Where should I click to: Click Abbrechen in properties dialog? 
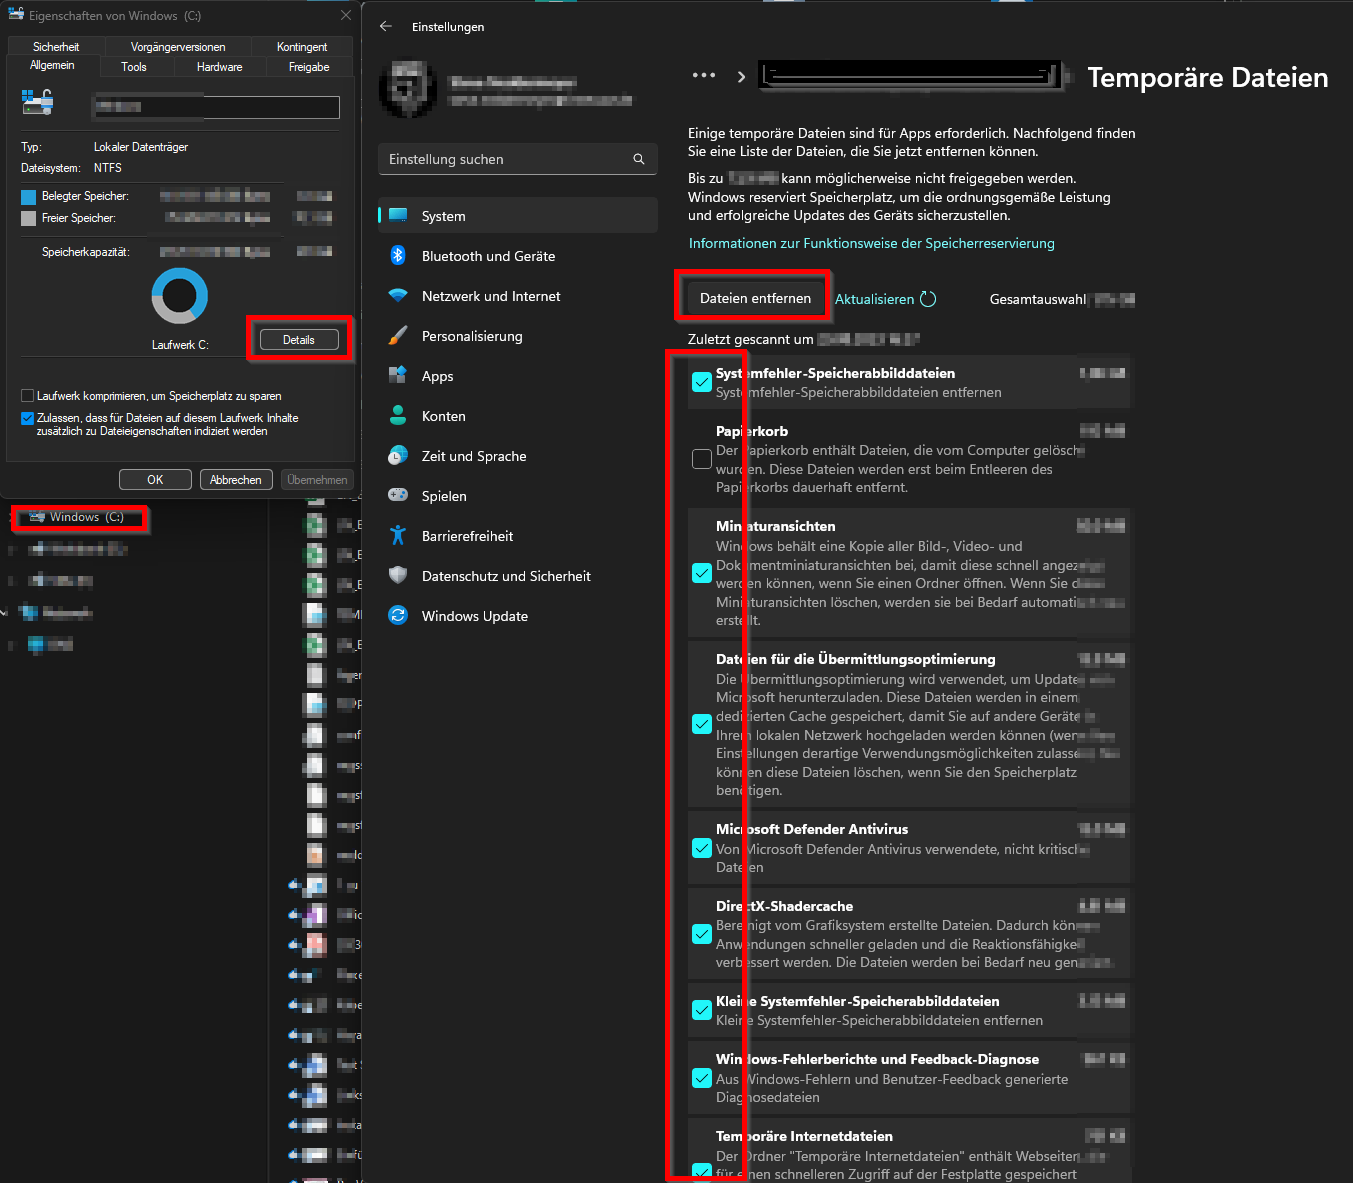pyautogui.click(x=236, y=480)
